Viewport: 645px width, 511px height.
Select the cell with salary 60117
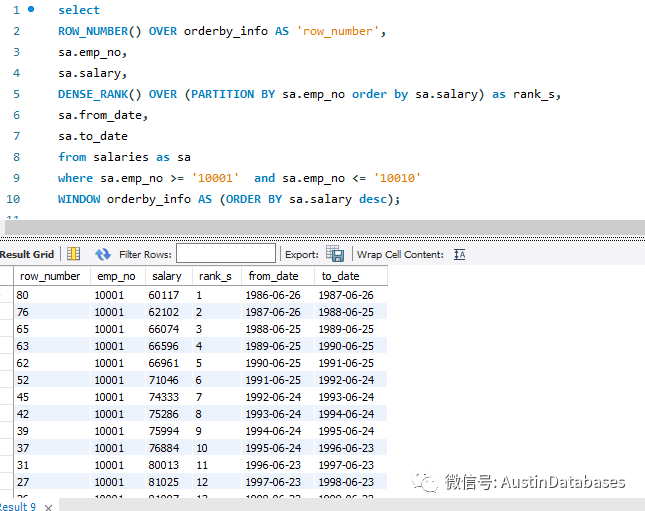coord(166,295)
